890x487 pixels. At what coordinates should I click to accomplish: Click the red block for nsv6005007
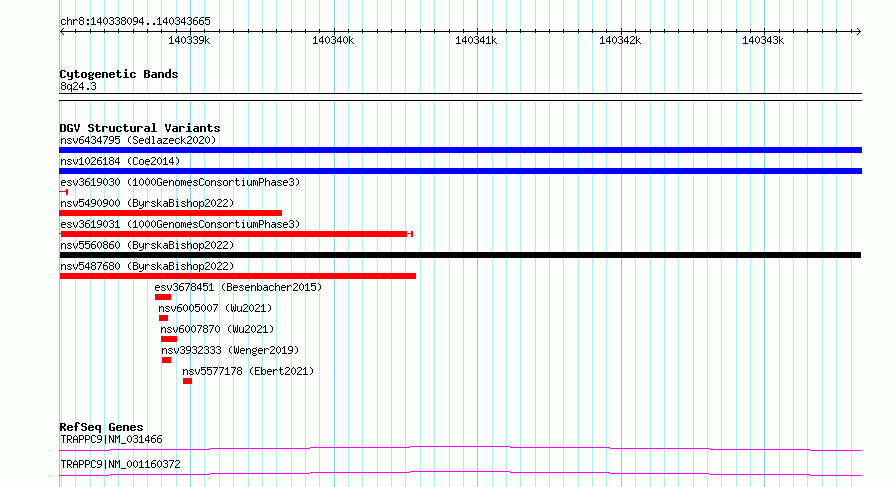(163, 318)
